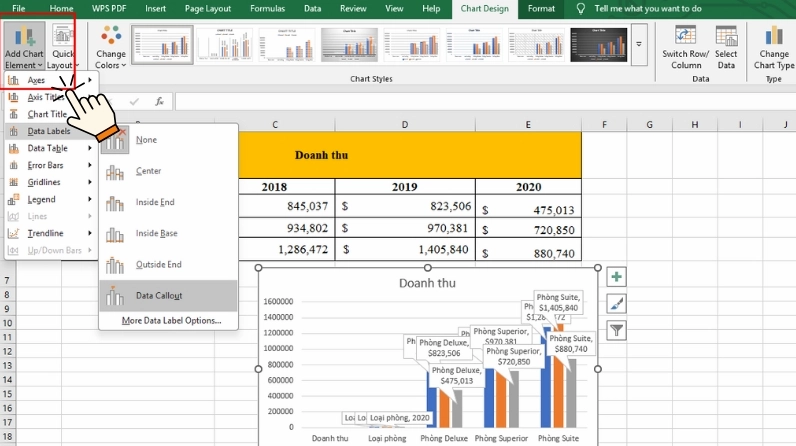Click the Select Data icon
This screenshot has width=796, height=446.
tap(726, 36)
